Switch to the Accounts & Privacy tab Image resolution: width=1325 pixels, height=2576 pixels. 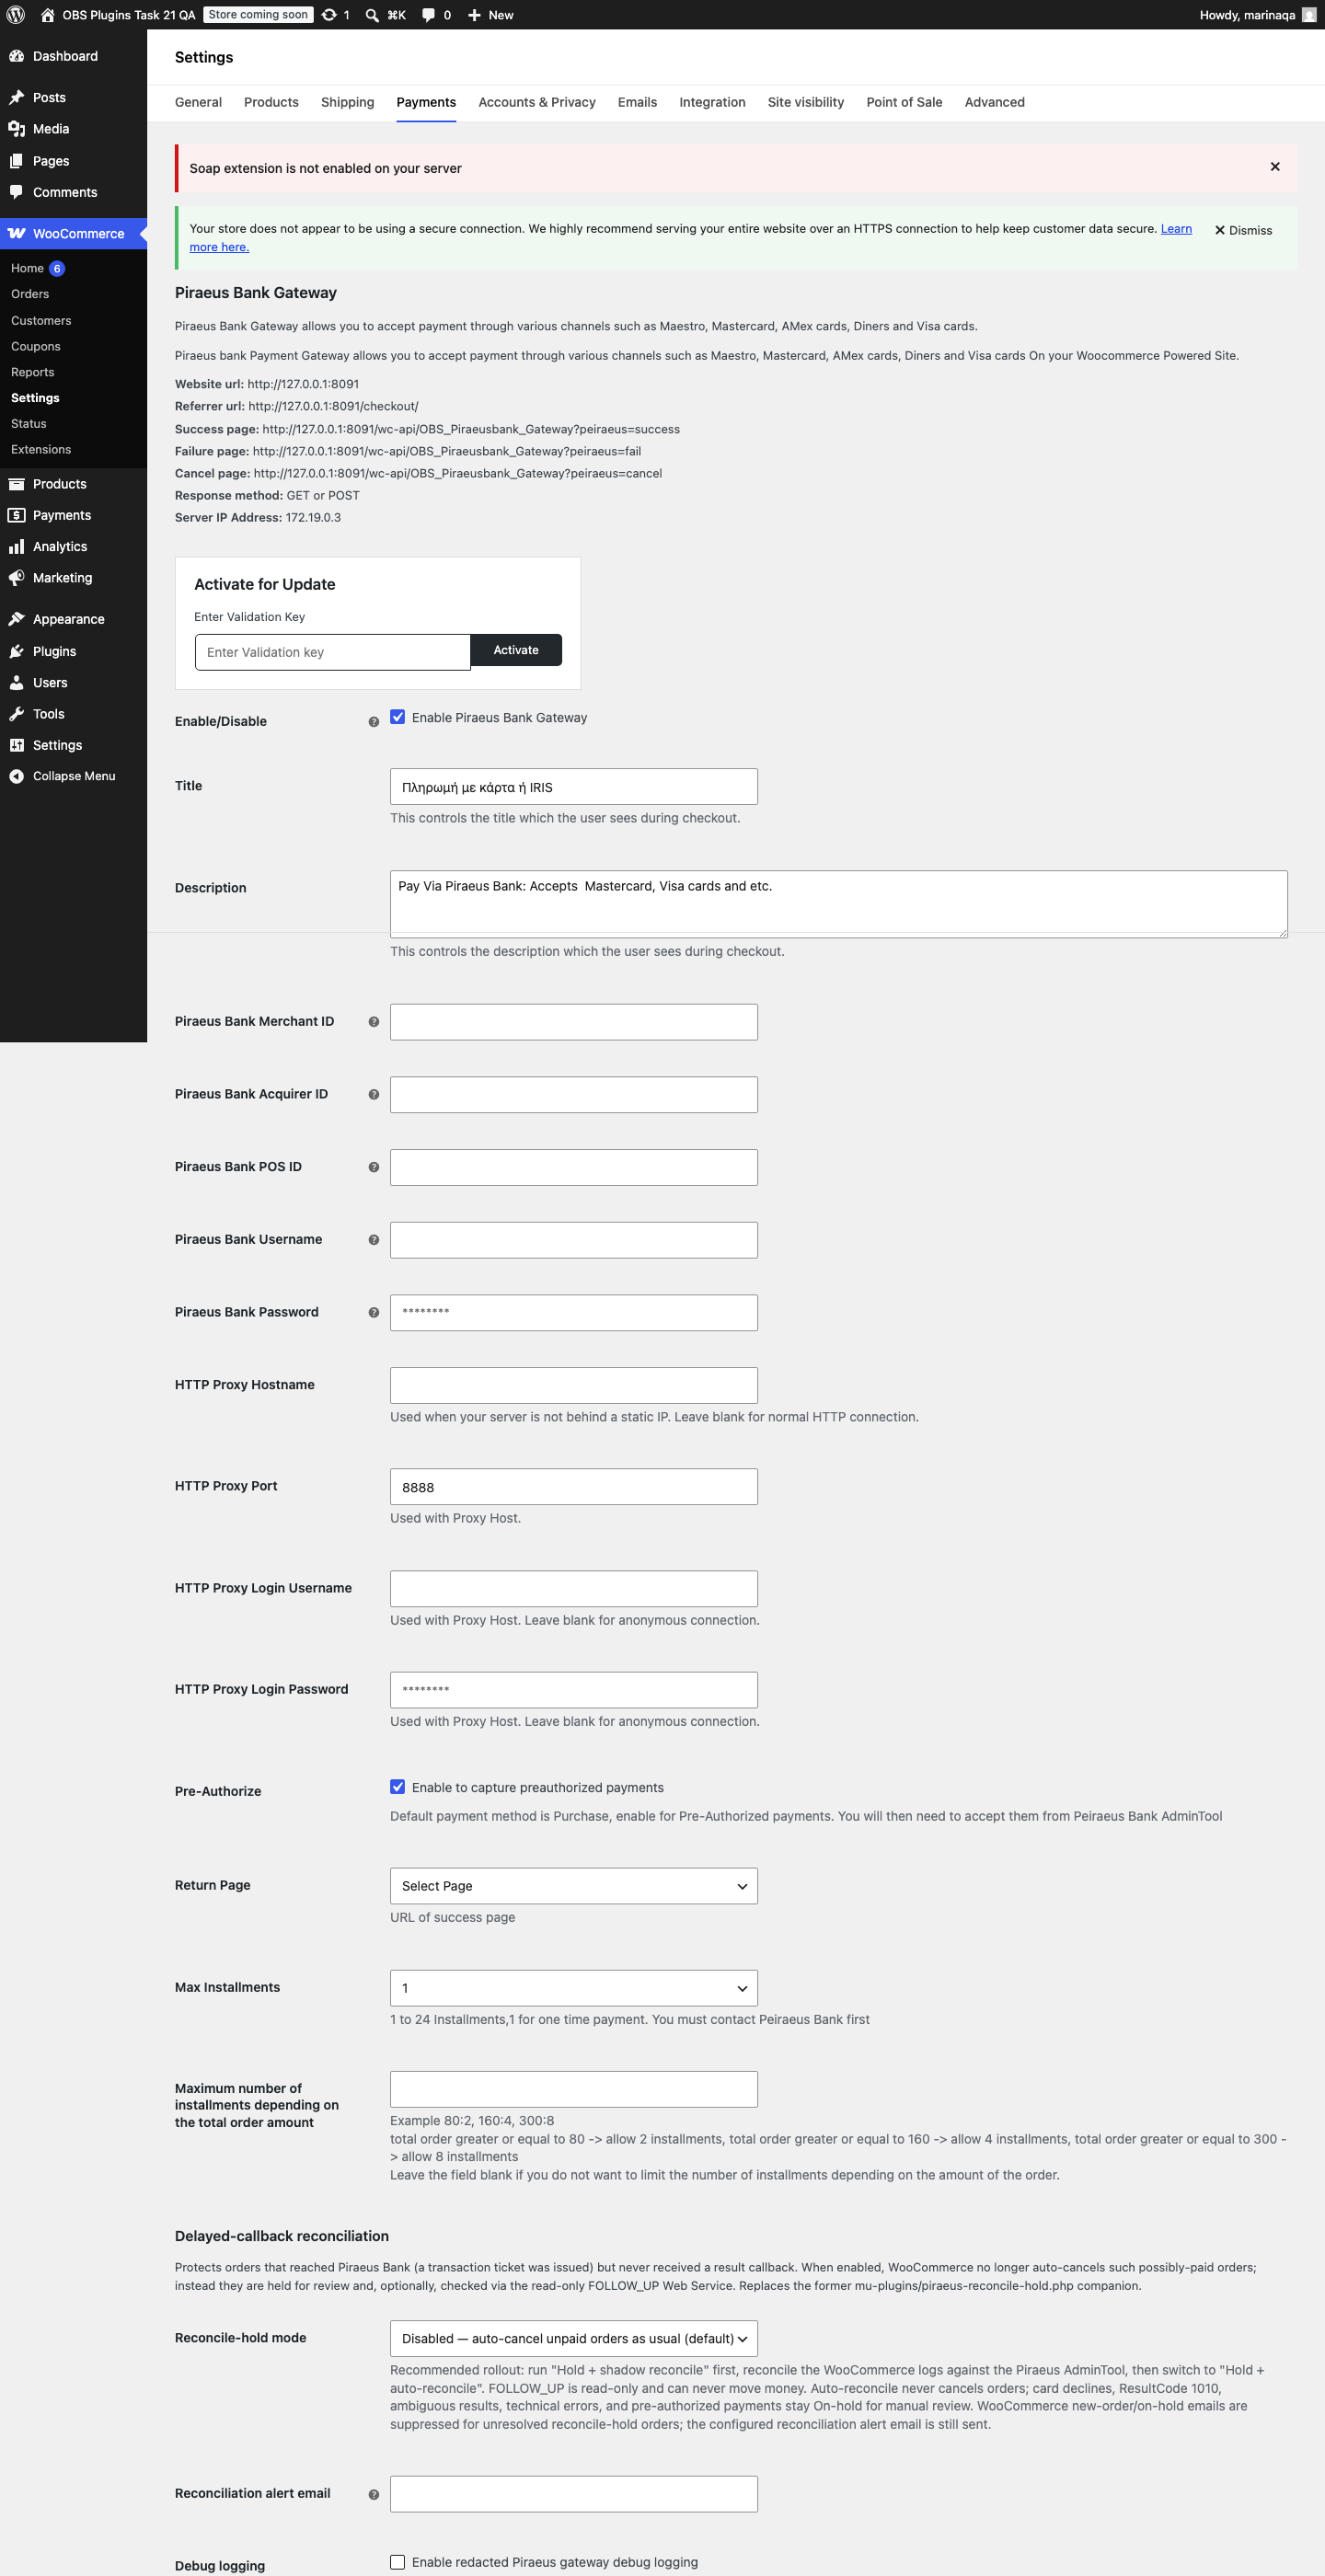[537, 102]
